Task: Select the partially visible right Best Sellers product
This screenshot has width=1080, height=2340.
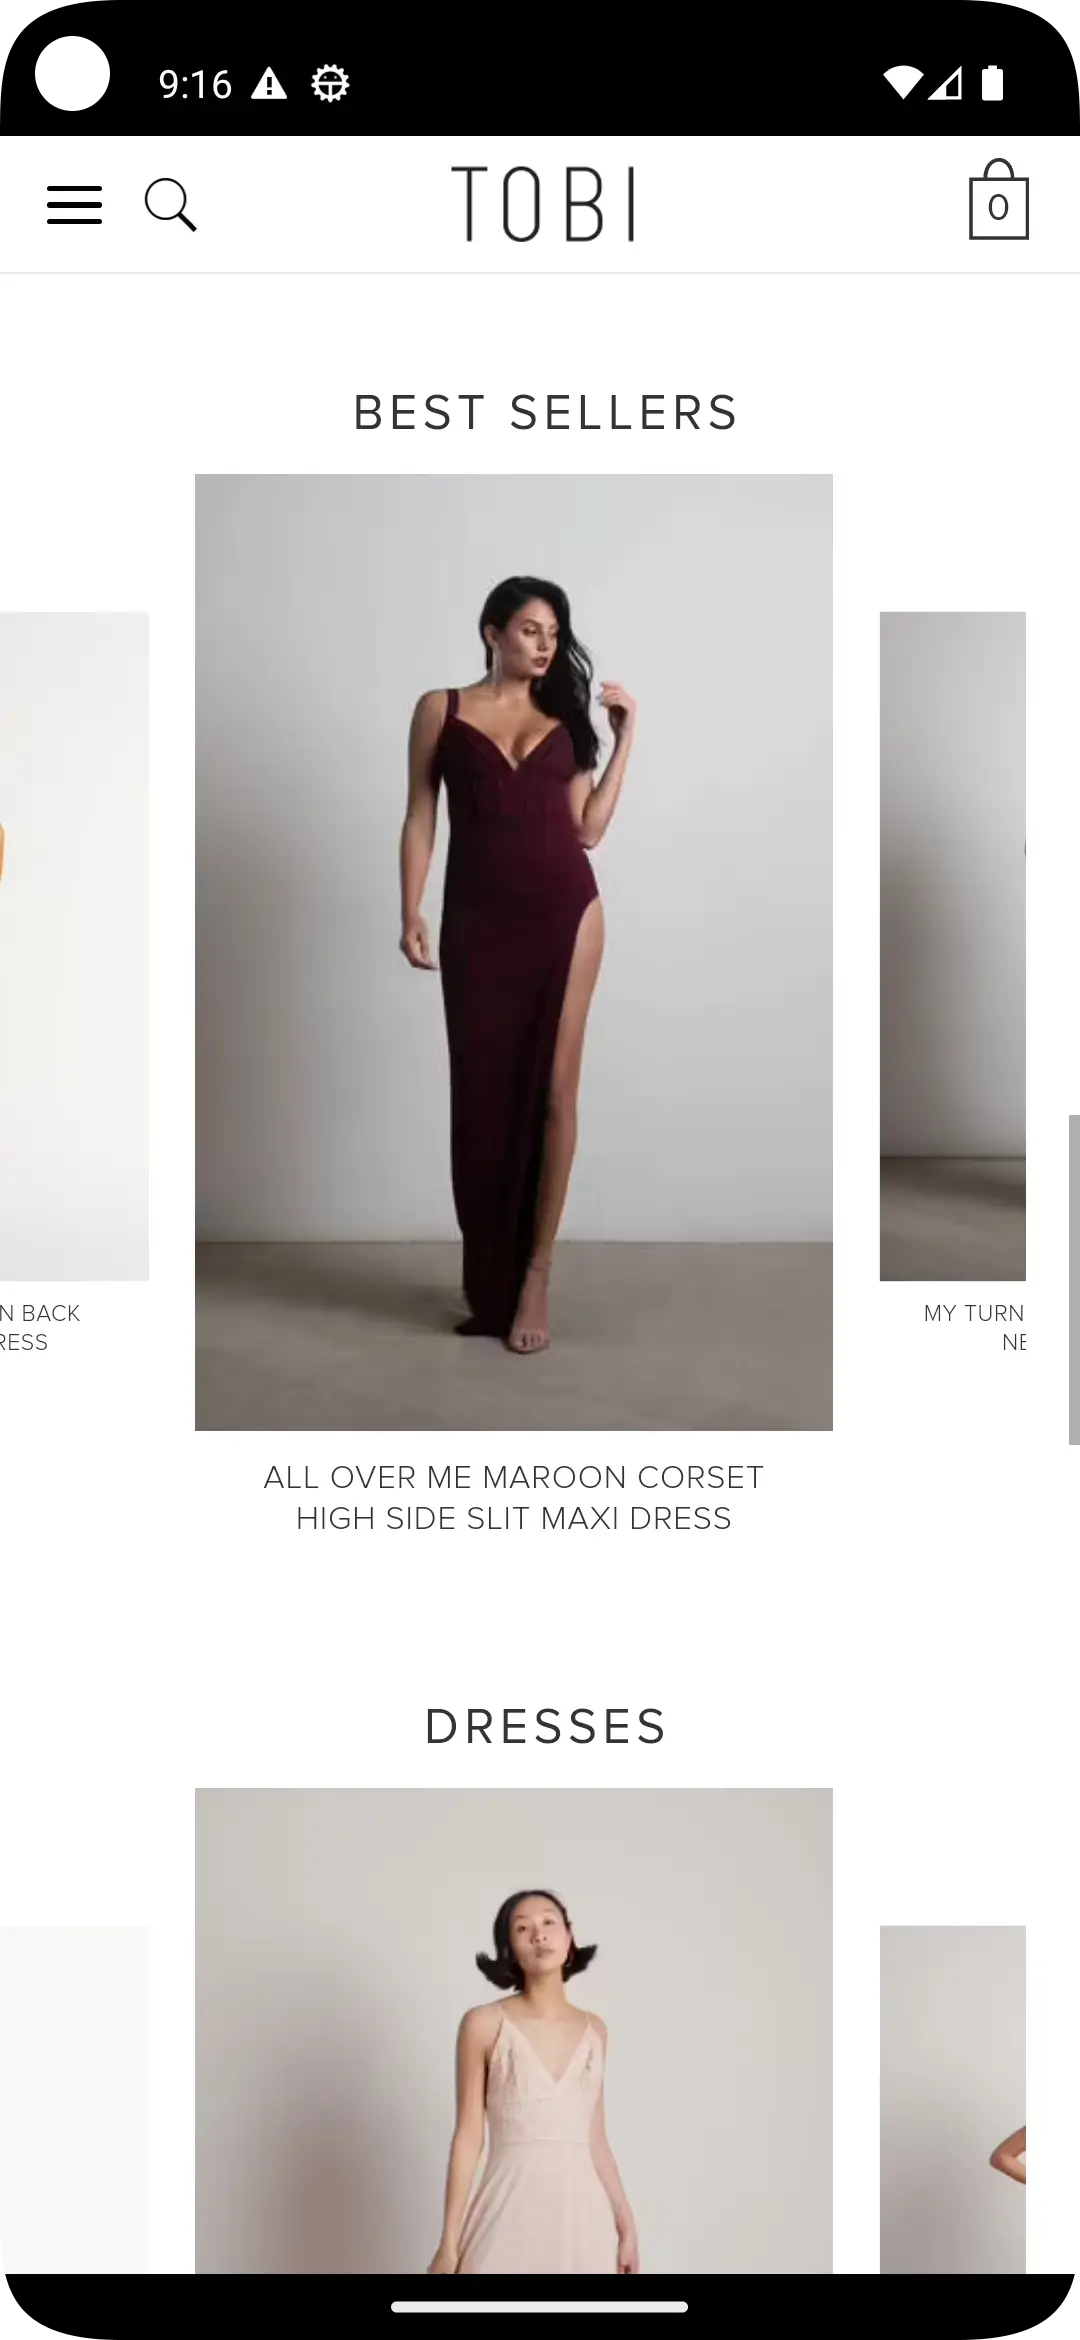Action: click(x=953, y=946)
